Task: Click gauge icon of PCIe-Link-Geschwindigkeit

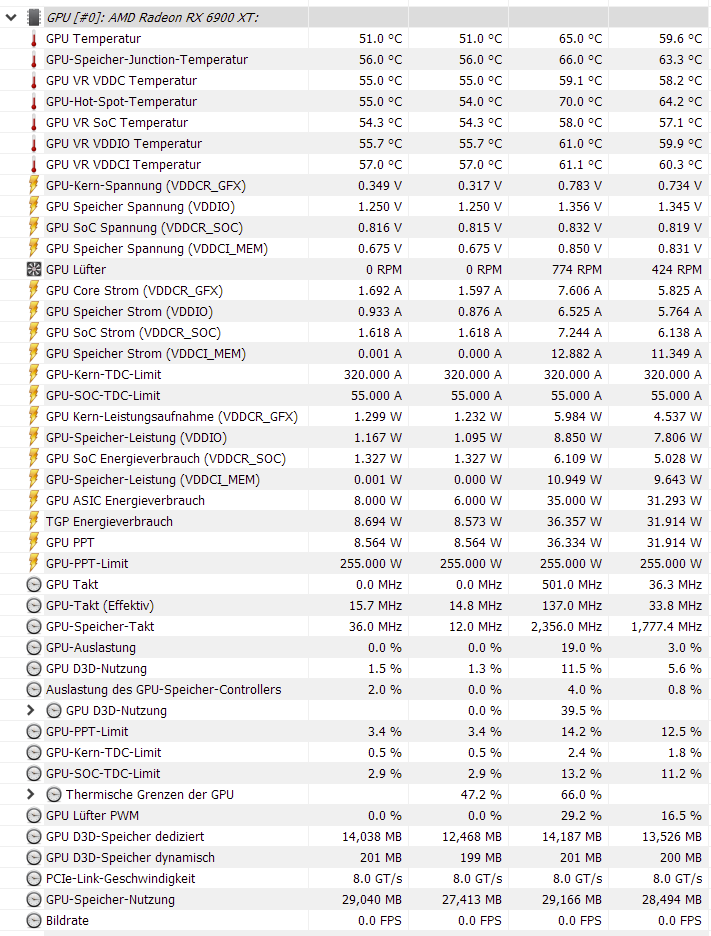Action: [34, 879]
